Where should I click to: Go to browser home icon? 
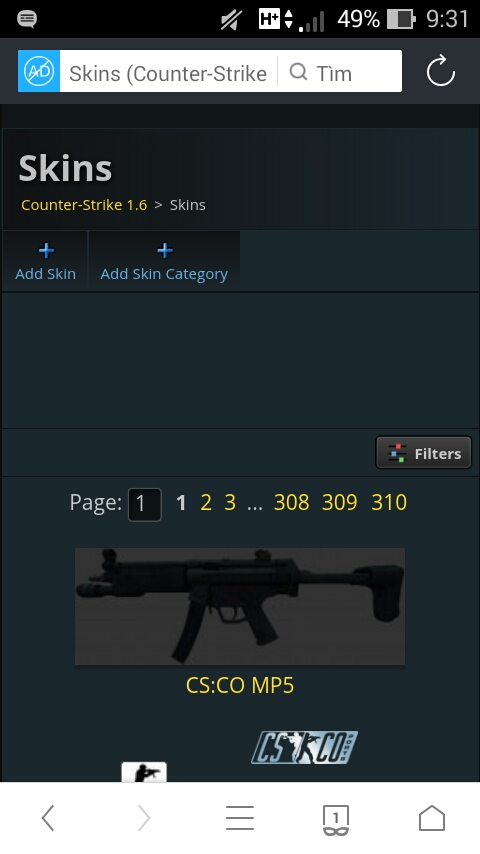[x=432, y=818]
